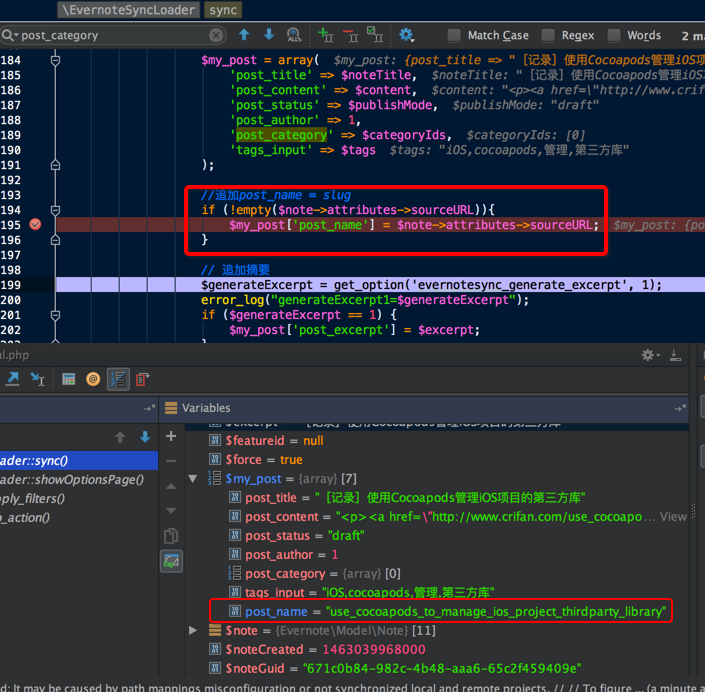Select the \EvernoteSyncLoader breadcrumb
The width and height of the screenshot is (705, 692).
pyautogui.click(x=129, y=10)
